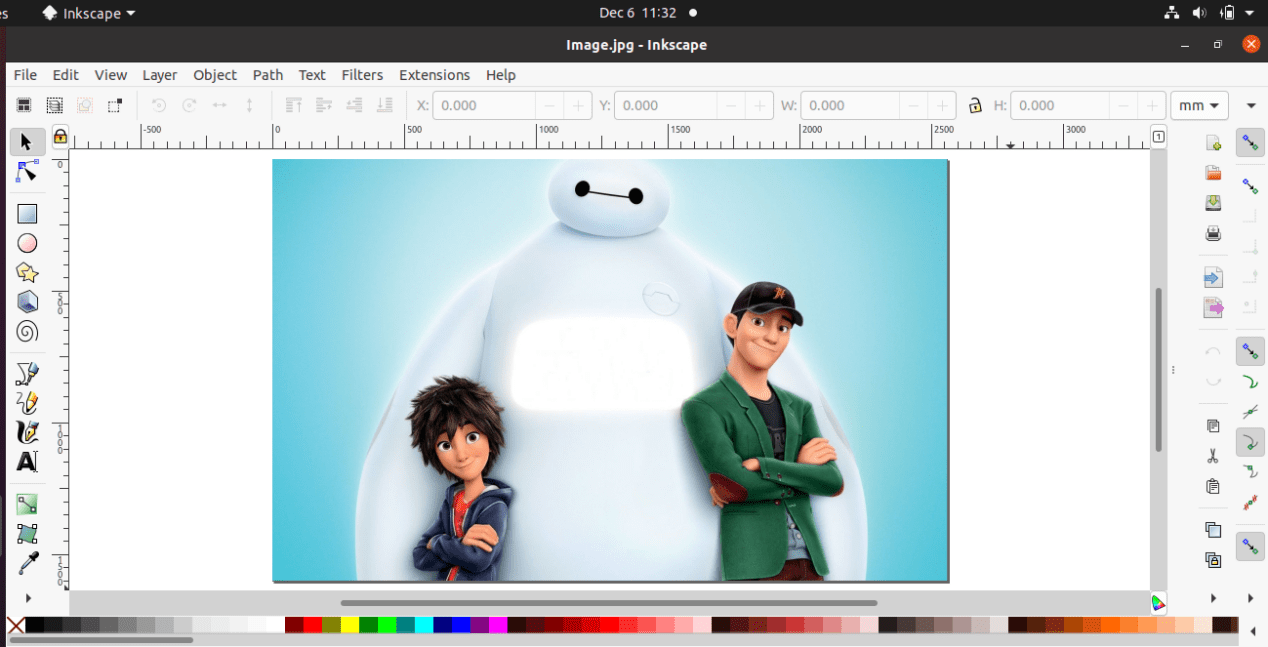Select the red color swatch

coord(310,625)
